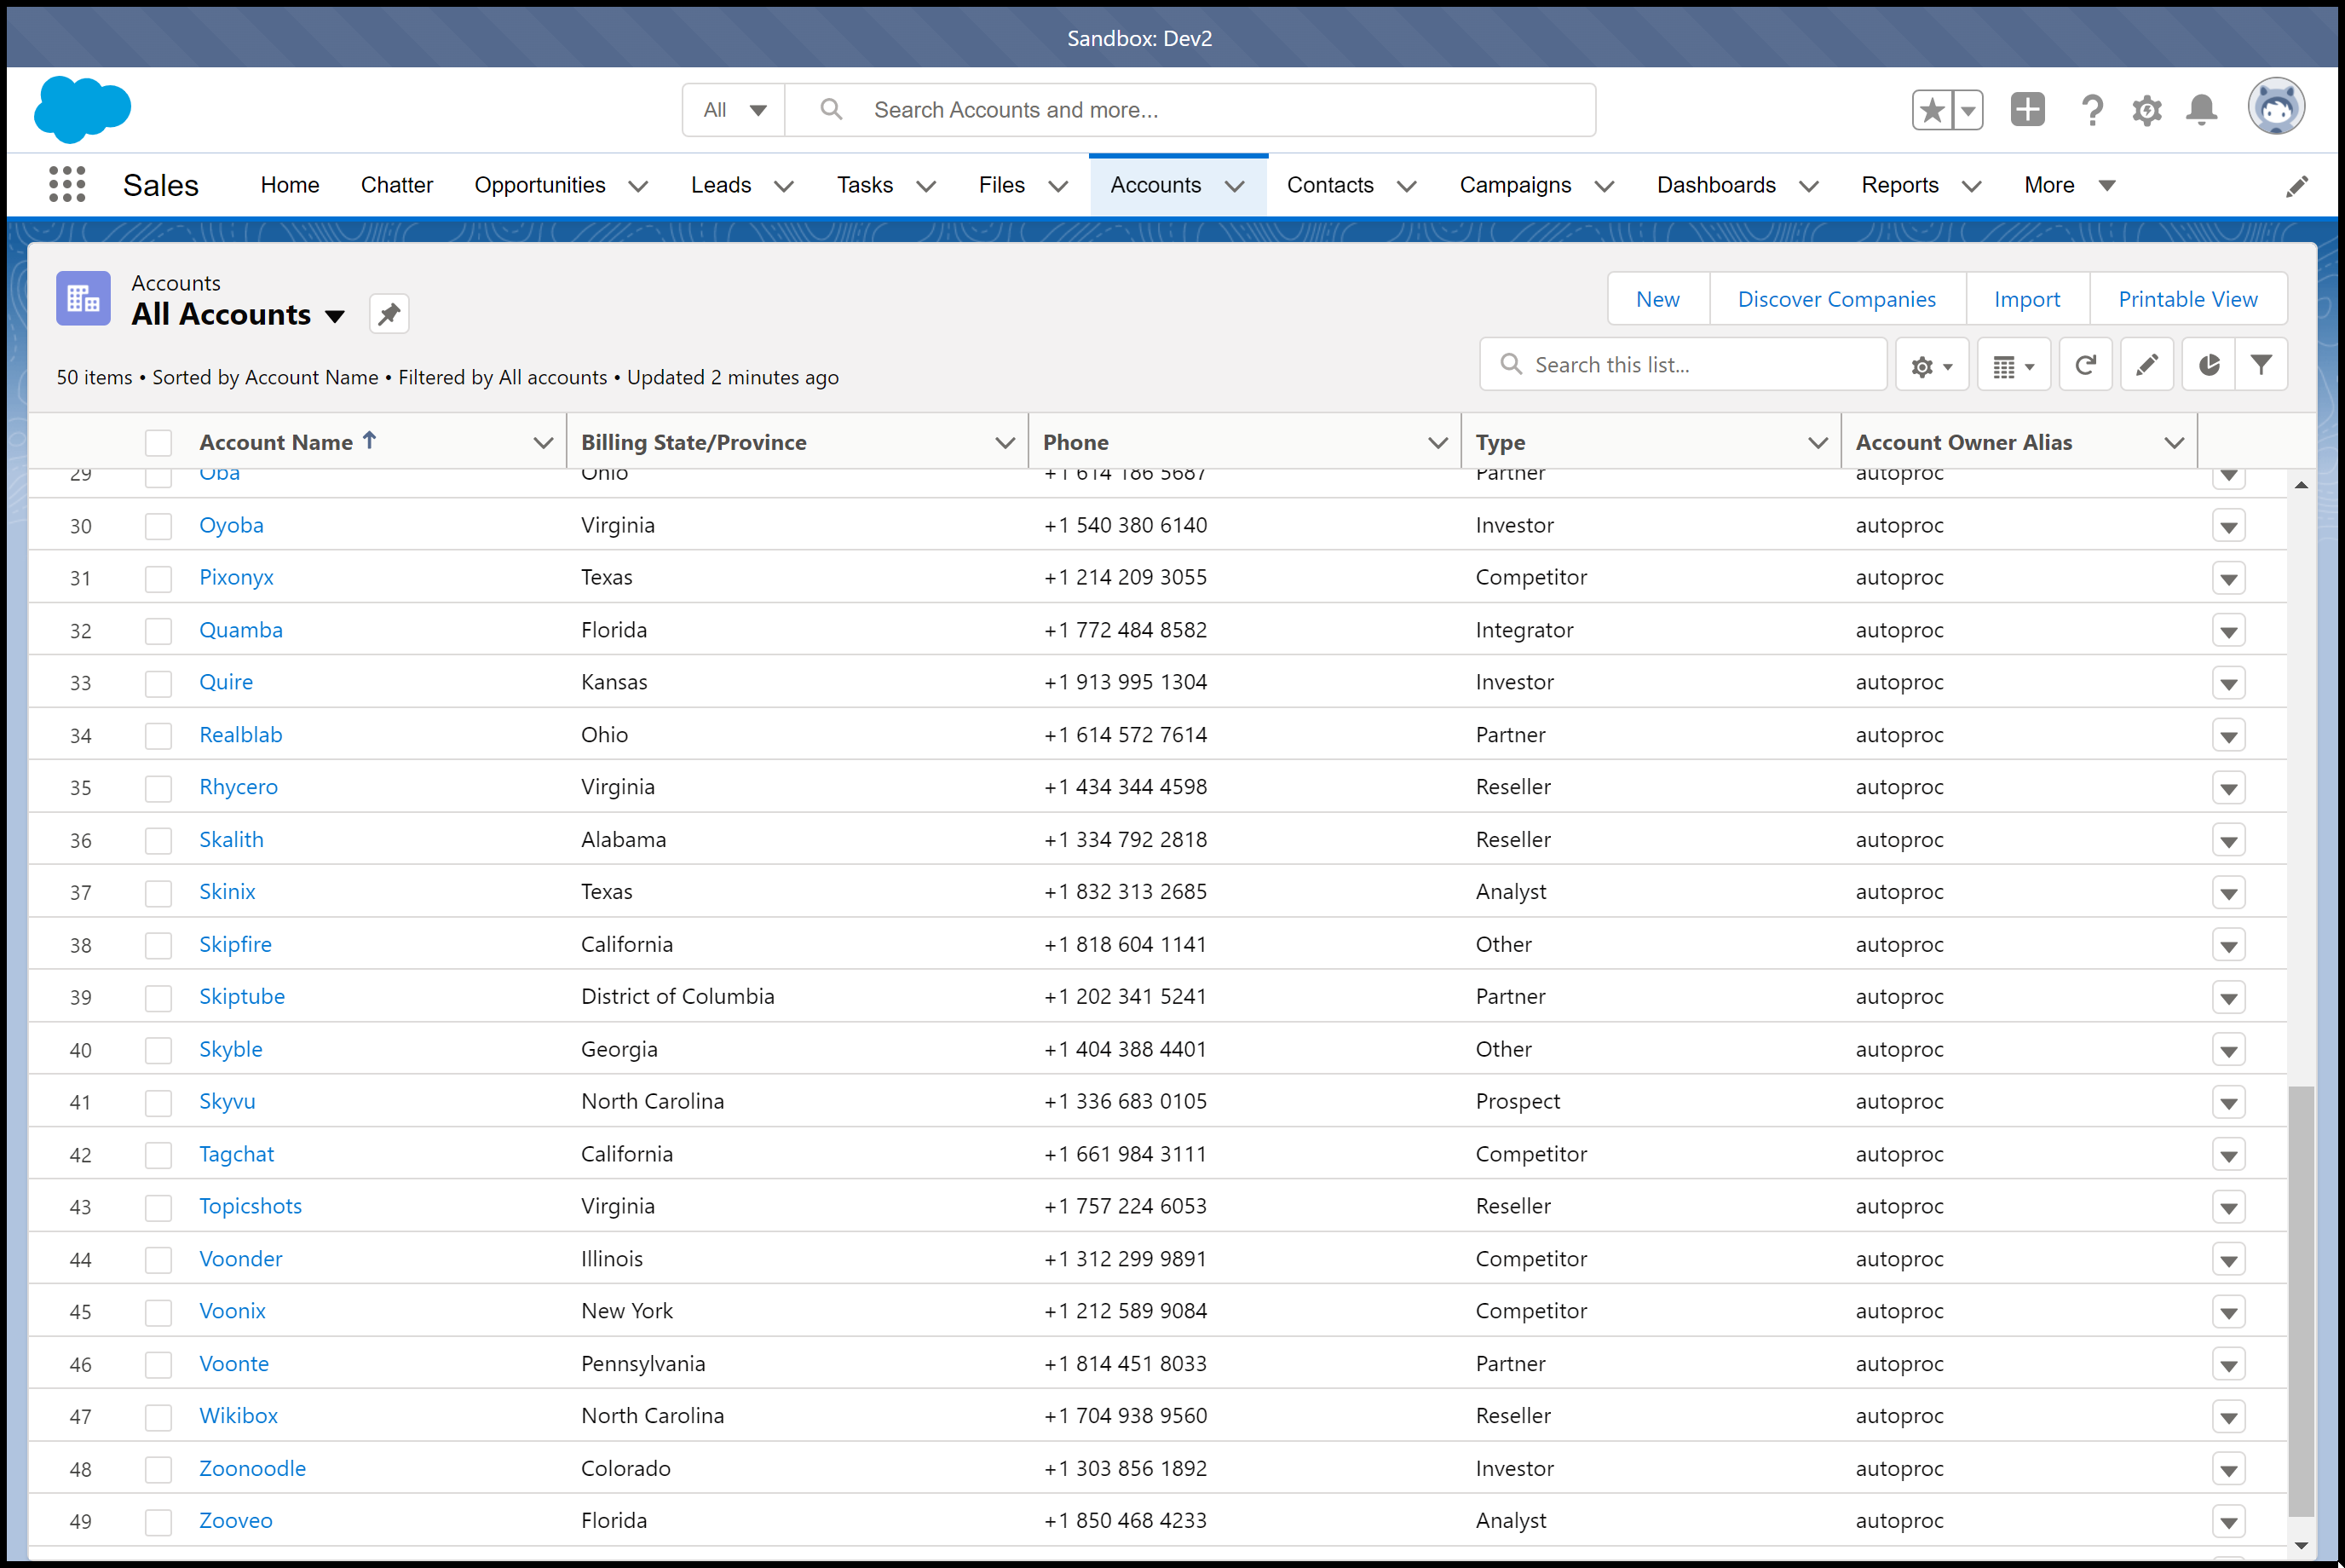
Task: Focus the Search Accounts and more field
Action: [1190, 110]
